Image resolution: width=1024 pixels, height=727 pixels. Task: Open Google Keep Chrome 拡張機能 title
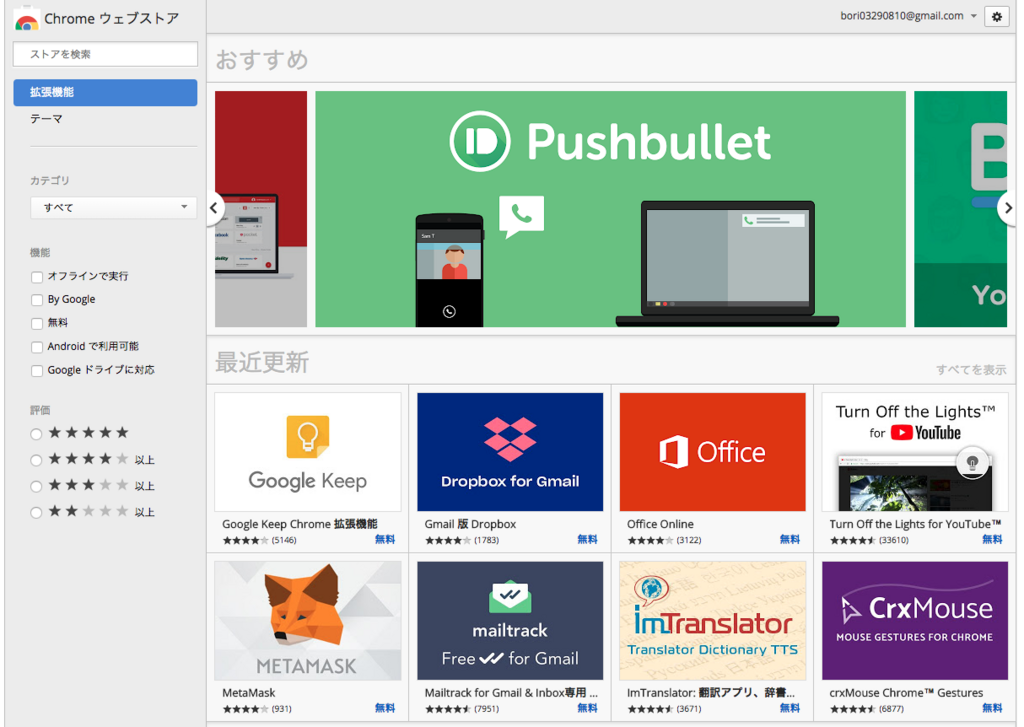[x=300, y=524]
